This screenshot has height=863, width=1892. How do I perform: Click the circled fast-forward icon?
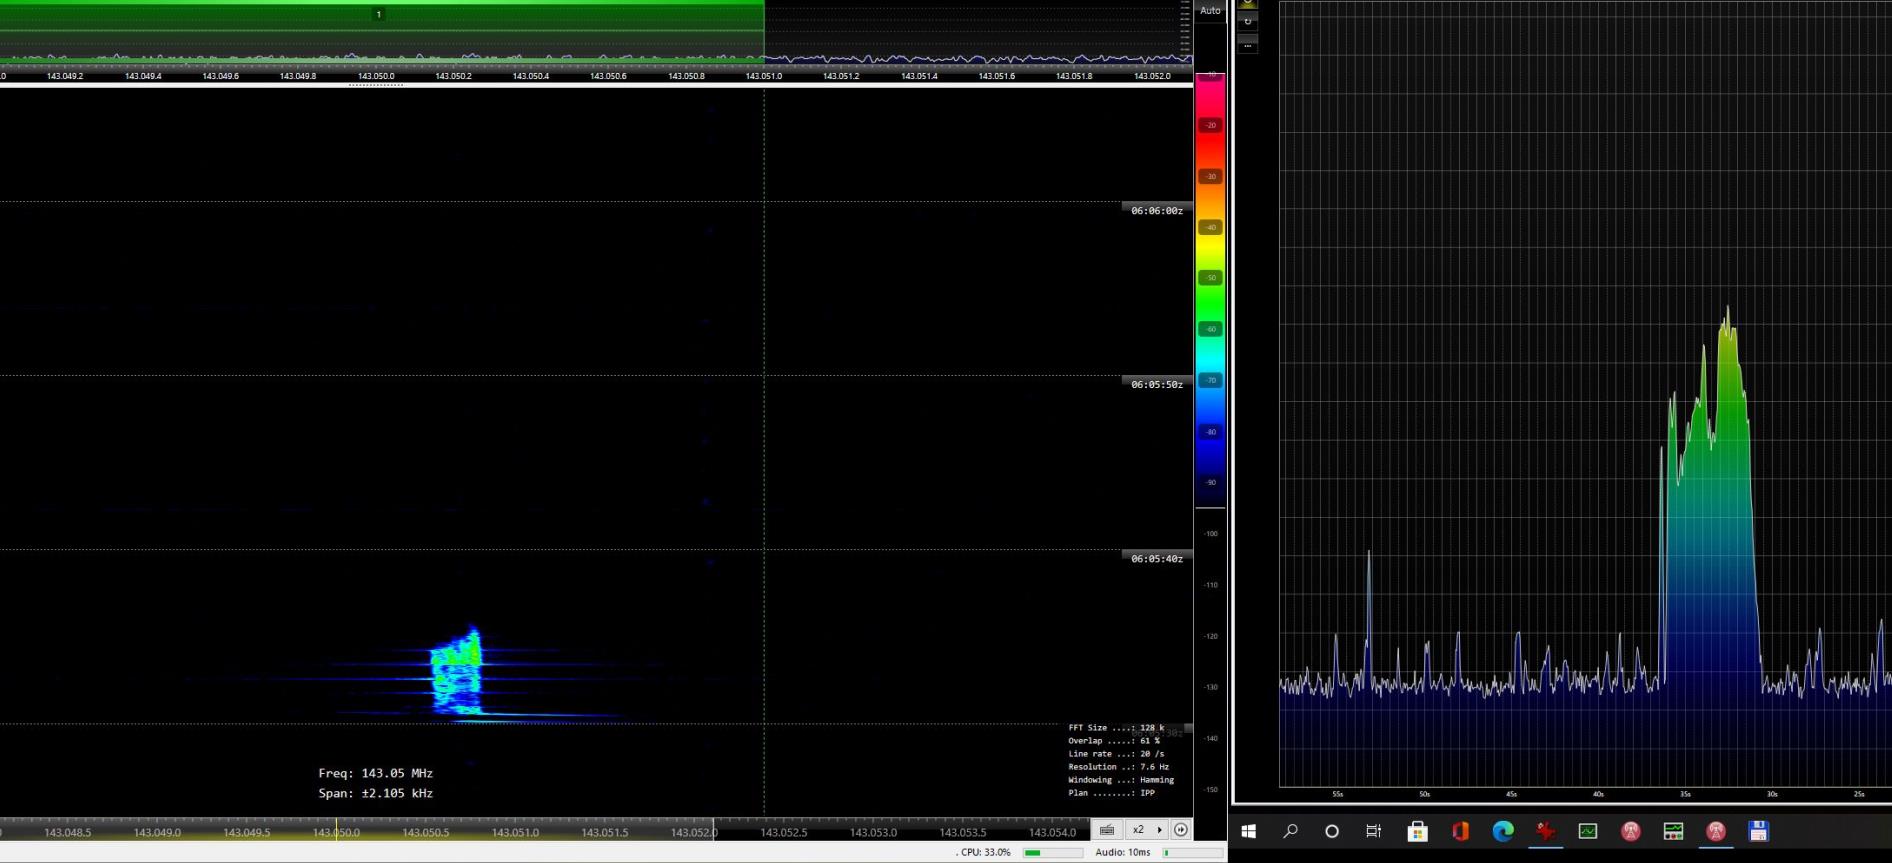coord(1181,829)
